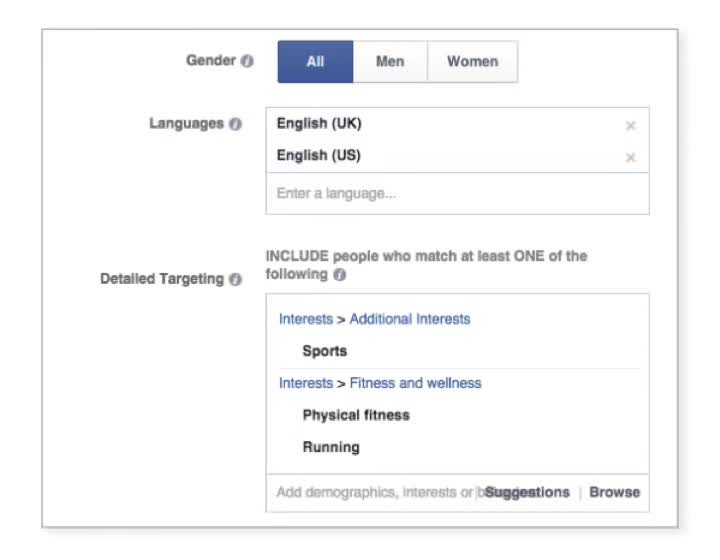720x560 pixels.
Task: Click the 'Add demographics, interests' search field
Action: (x=375, y=492)
